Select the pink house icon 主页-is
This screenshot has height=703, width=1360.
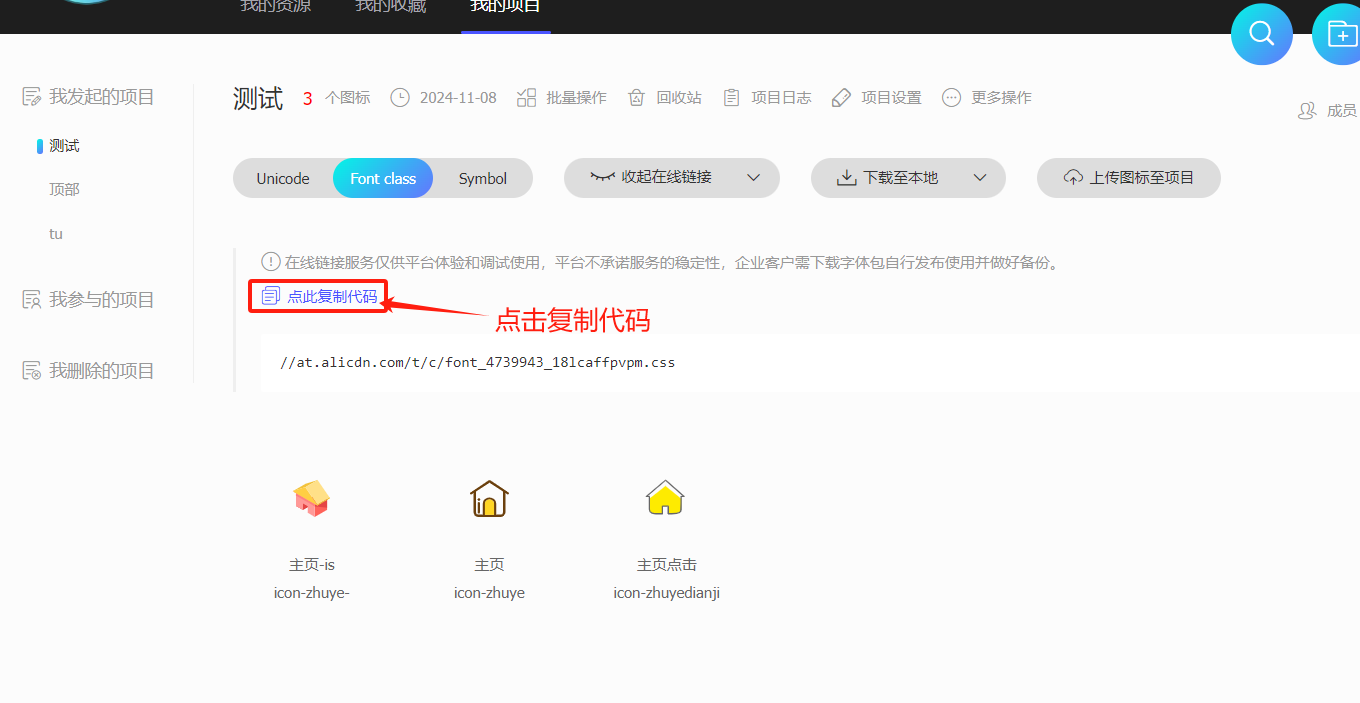311,497
